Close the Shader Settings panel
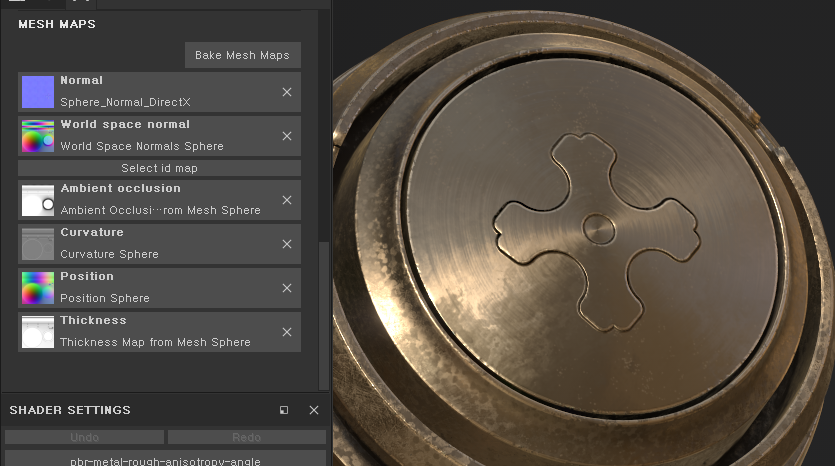Image resolution: width=835 pixels, height=466 pixels. [314, 410]
